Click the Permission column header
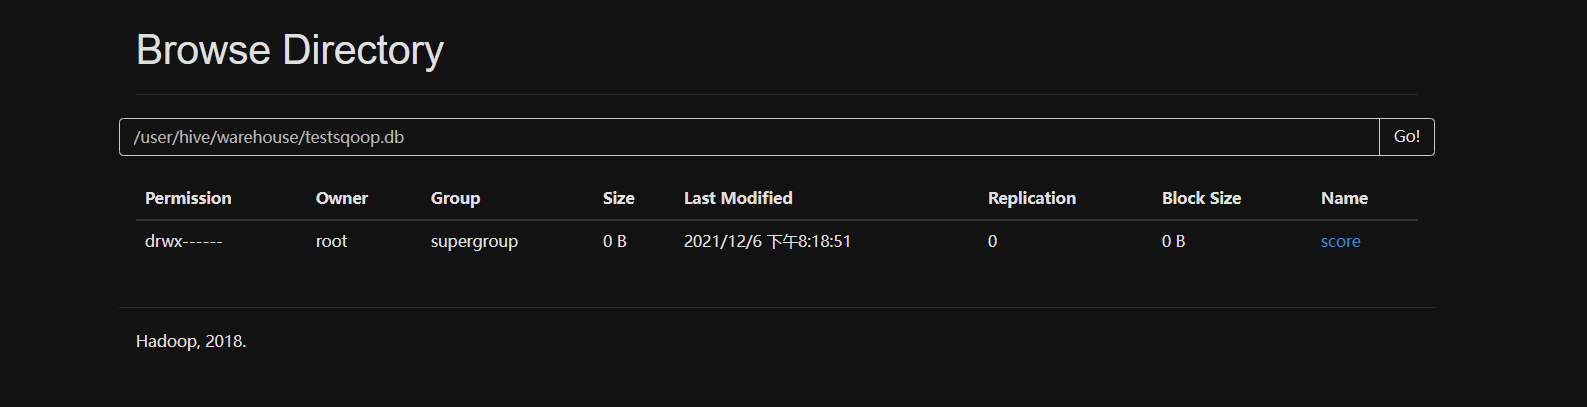This screenshot has height=407, width=1587. pyautogui.click(x=188, y=198)
